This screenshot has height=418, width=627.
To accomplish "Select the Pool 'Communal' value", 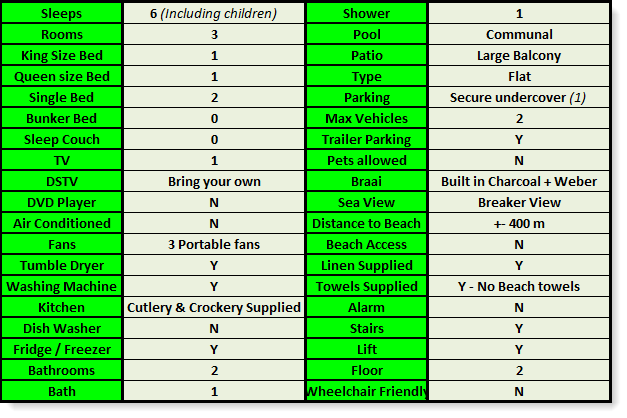I will 519,35.
